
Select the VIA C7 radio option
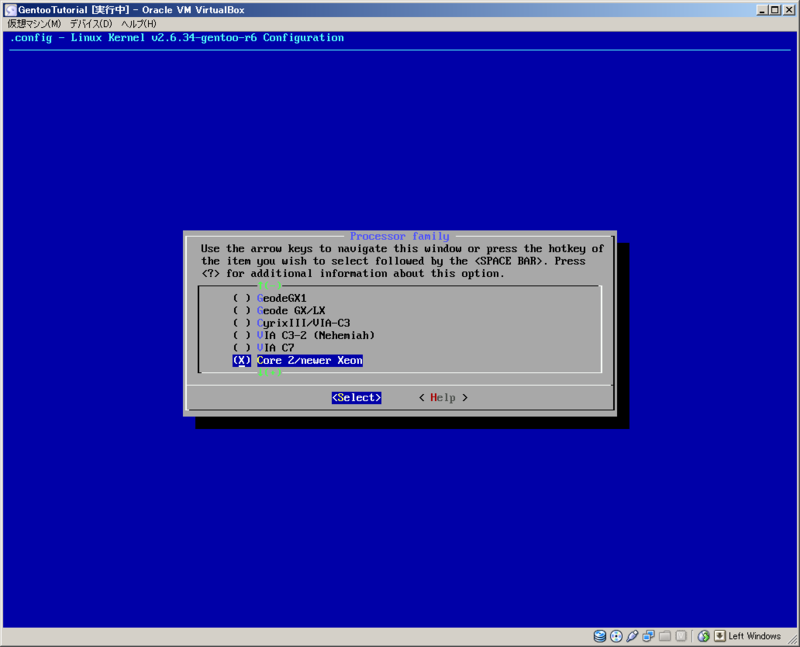pyautogui.click(x=263, y=347)
